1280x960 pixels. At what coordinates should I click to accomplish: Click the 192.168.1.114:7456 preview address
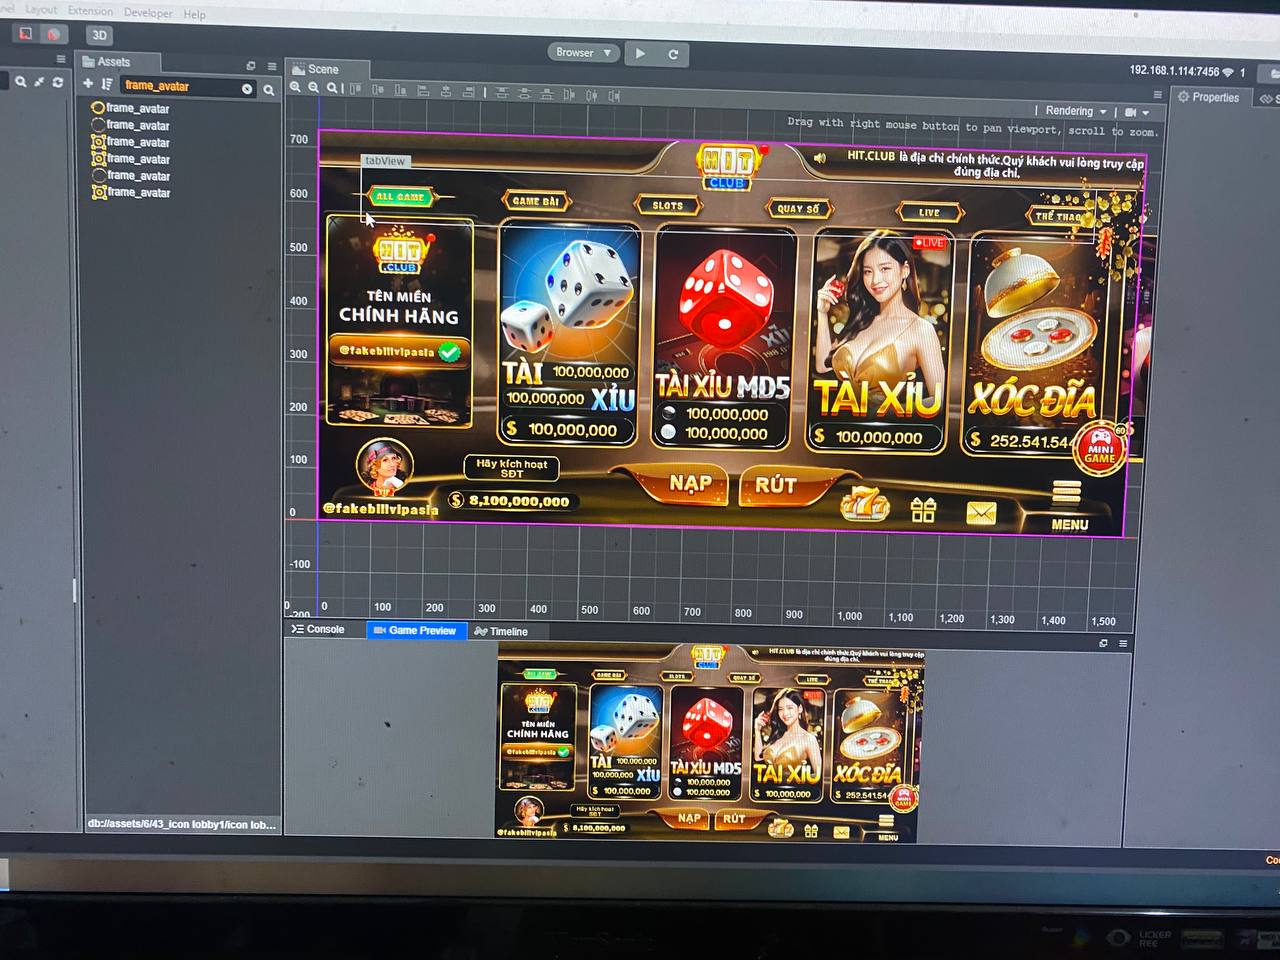[x=1174, y=71]
